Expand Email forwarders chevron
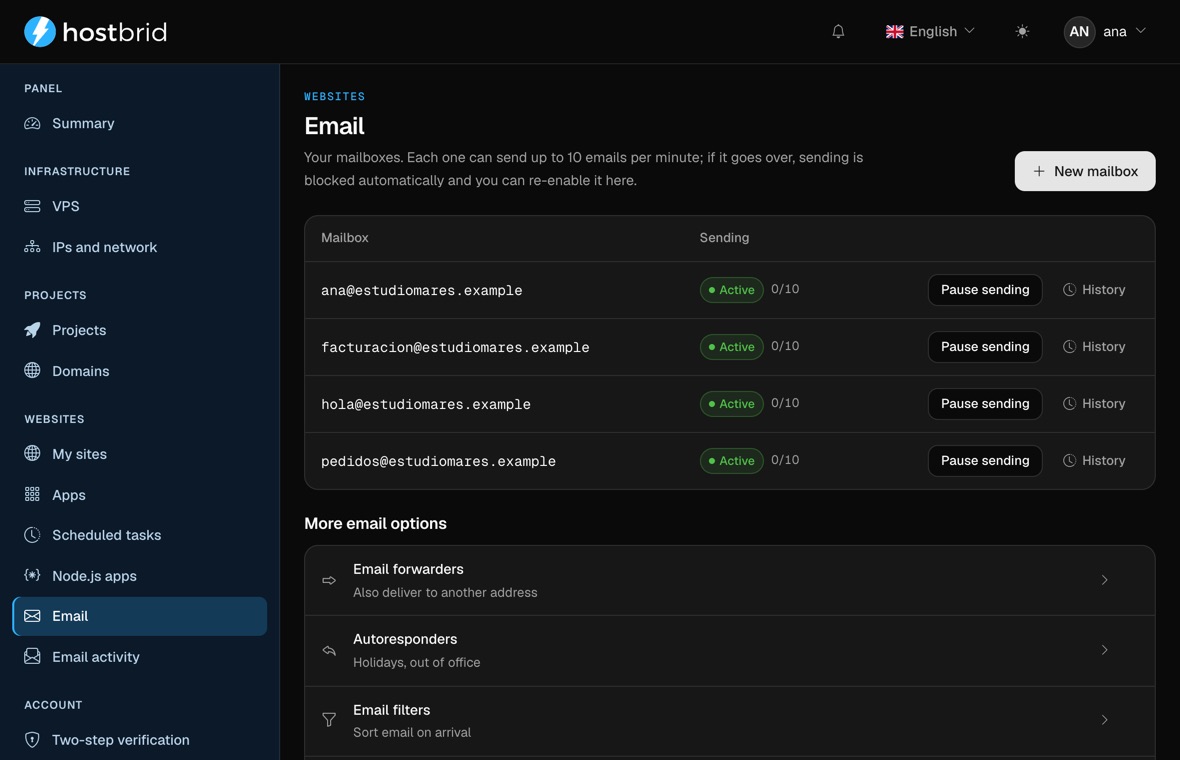The width and height of the screenshot is (1180, 760). 1104,580
